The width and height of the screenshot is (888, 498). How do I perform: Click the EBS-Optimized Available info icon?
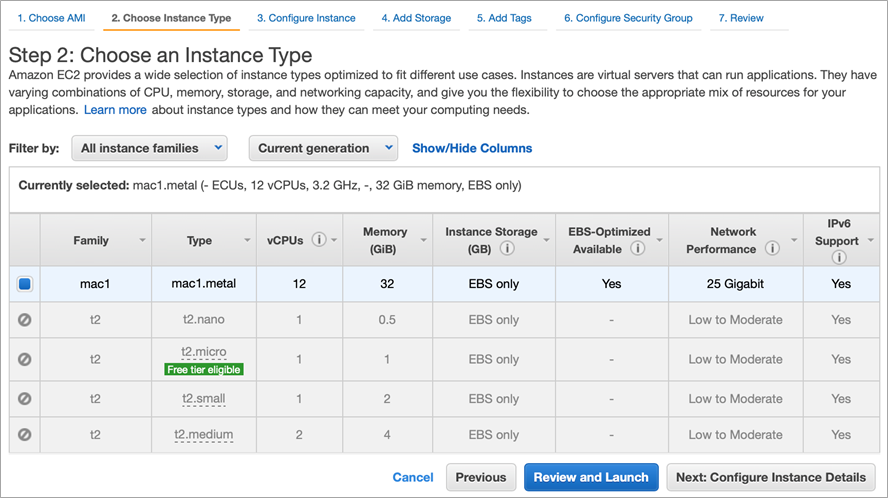coord(637,249)
